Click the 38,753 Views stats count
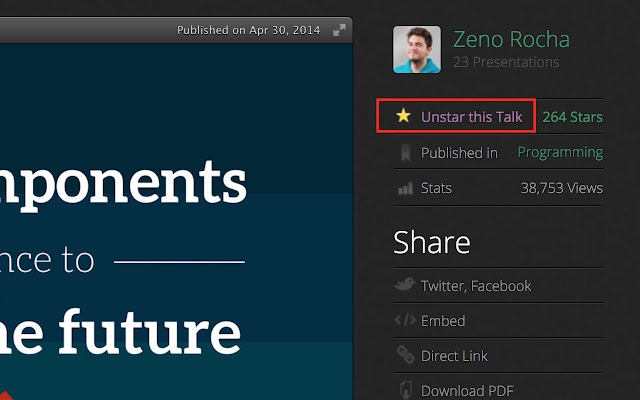Screen dimensions: 640x400 561,188
